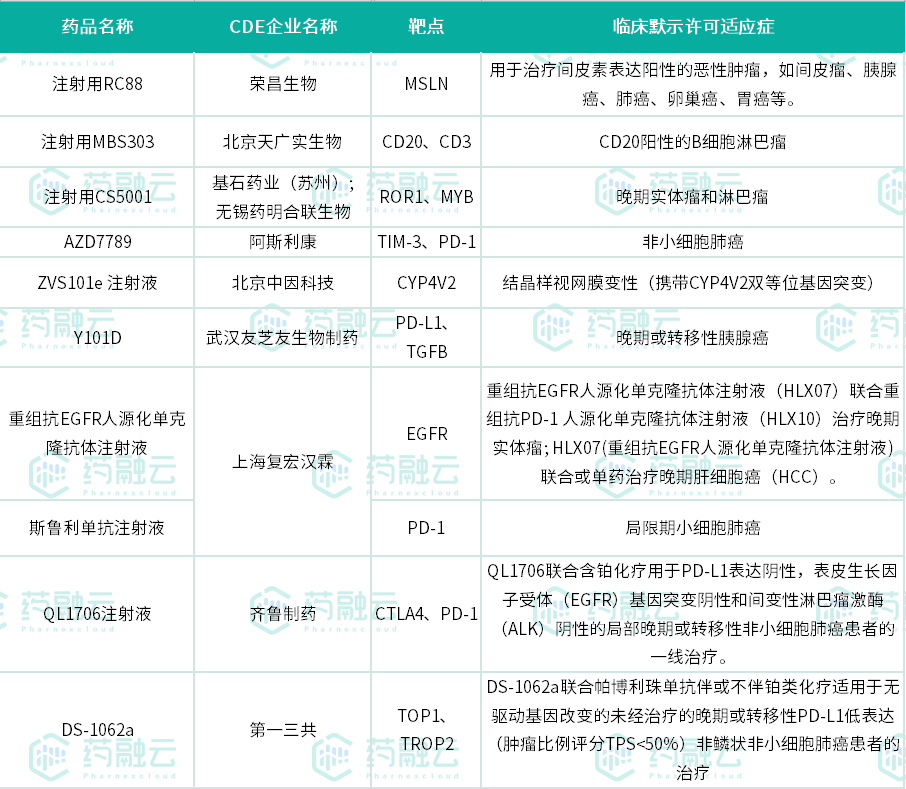Select the 武汉友芝友生物制药 company cell
The width and height of the screenshot is (906, 789).
click(x=283, y=338)
